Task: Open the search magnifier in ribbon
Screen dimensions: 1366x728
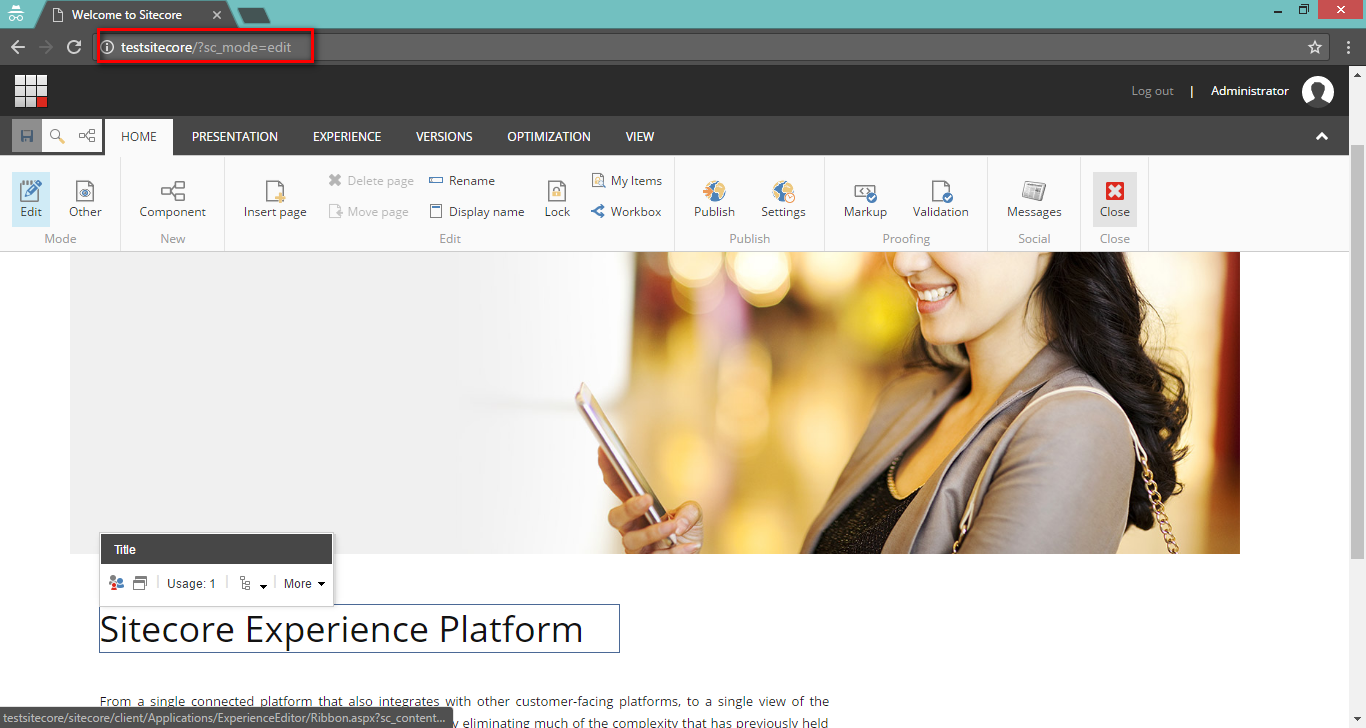Action: tap(57, 136)
